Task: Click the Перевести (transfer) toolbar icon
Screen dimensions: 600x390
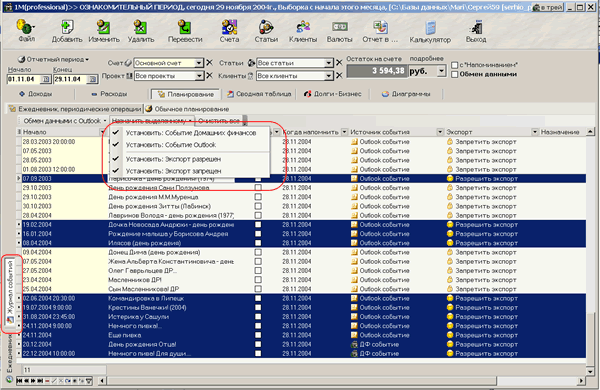Action: 185,31
